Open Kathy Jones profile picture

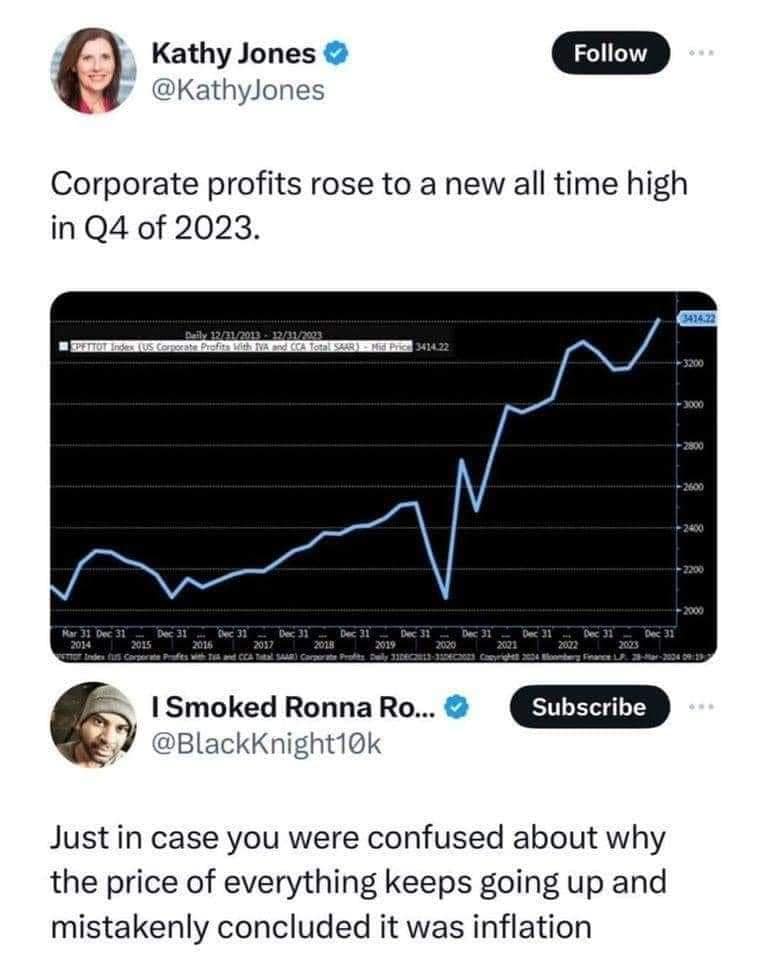[x=93, y=68]
